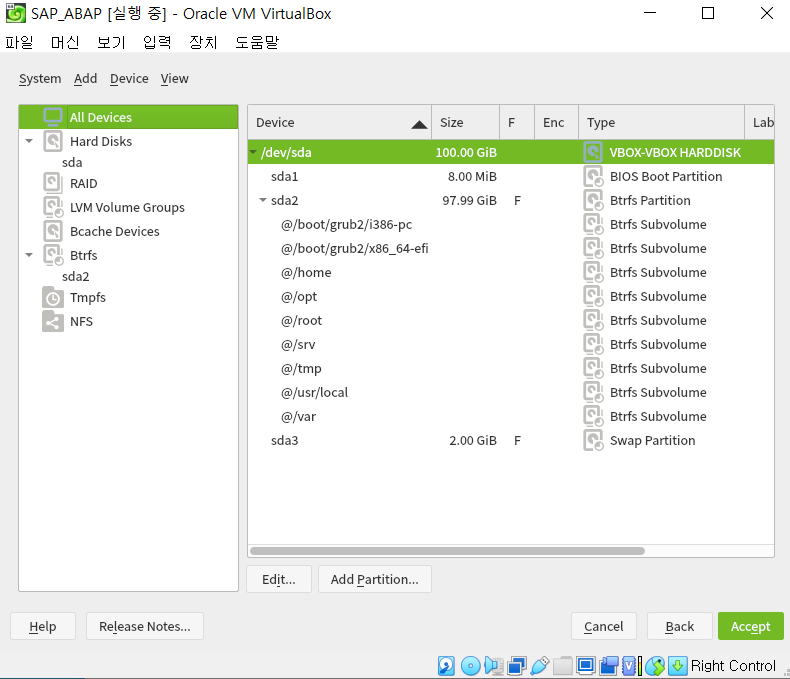Open the Release Notes... button
This screenshot has height=679, width=790.
click(x=145, y=626)
